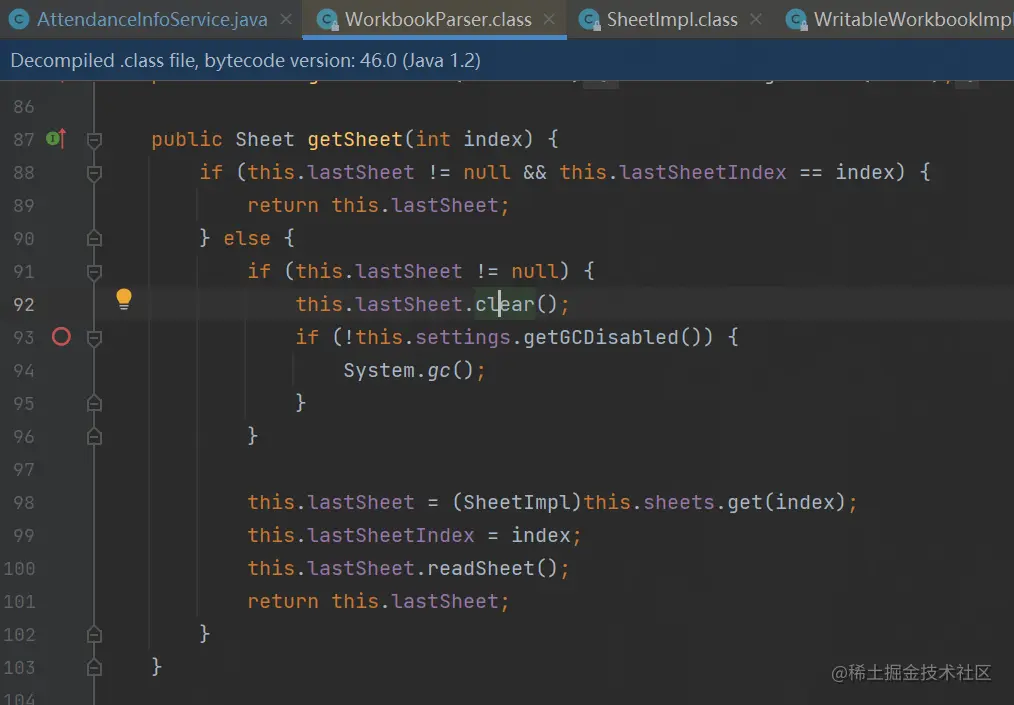Click lastSheetIndex on line 99
The height and width of the screenshot is (705, 1014).
391,535
